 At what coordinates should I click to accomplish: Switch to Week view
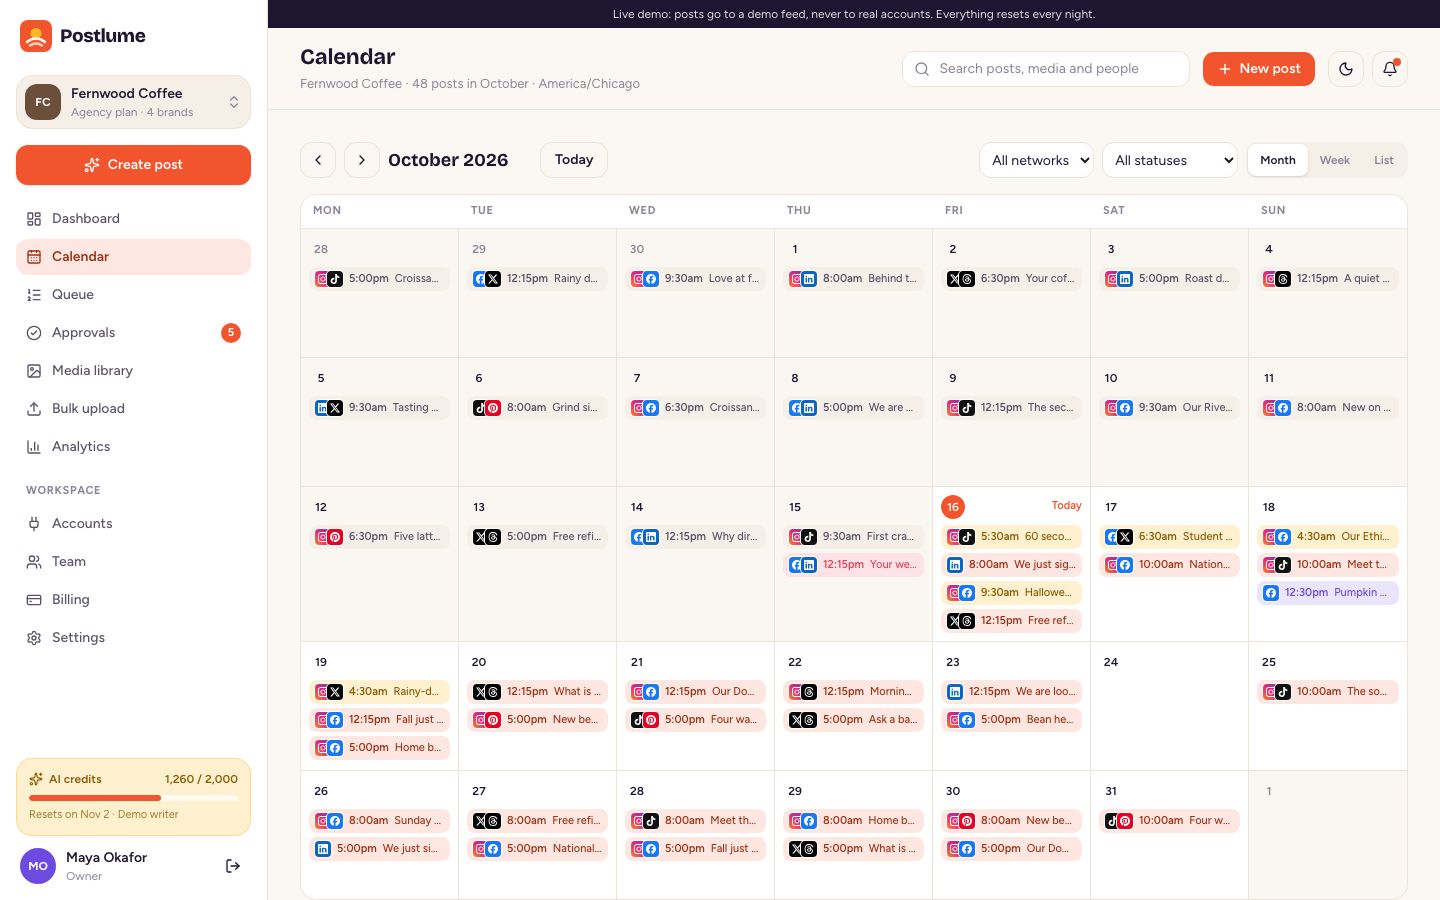coord(1335,160)
